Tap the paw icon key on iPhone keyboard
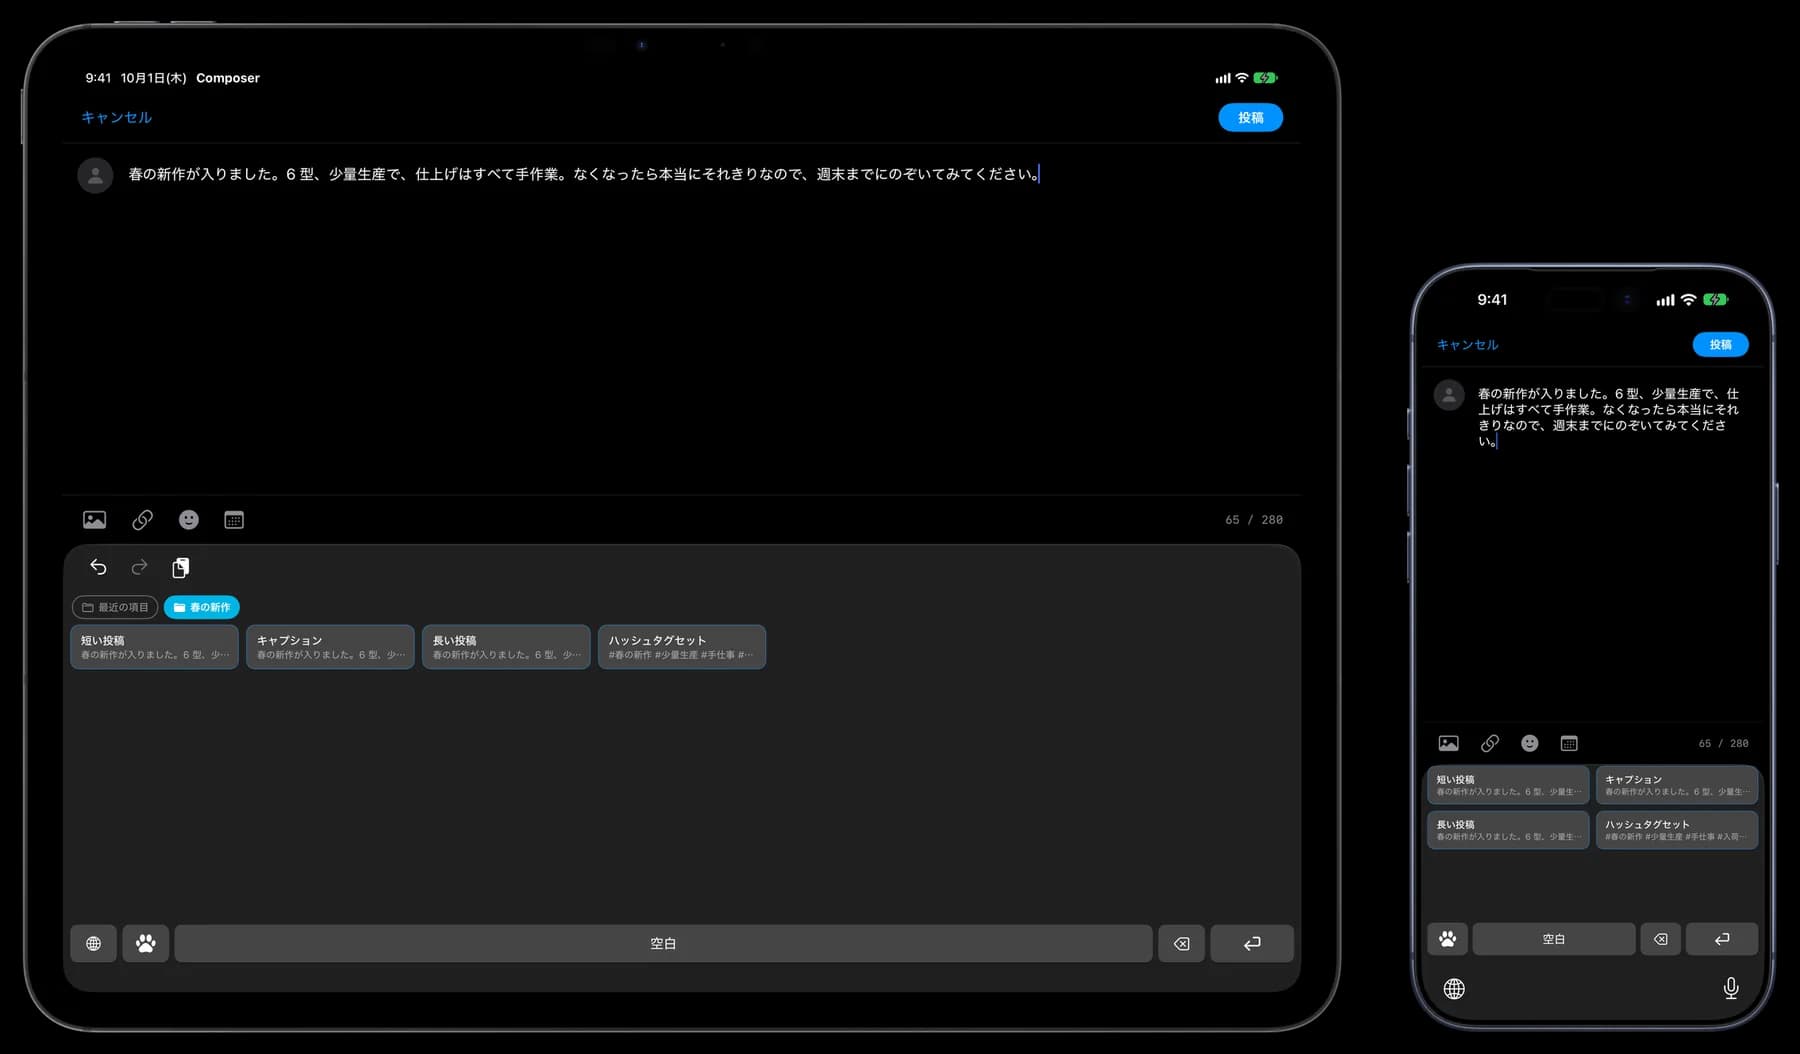This screenshot has height=1054, width=1800. point(1447,939)
